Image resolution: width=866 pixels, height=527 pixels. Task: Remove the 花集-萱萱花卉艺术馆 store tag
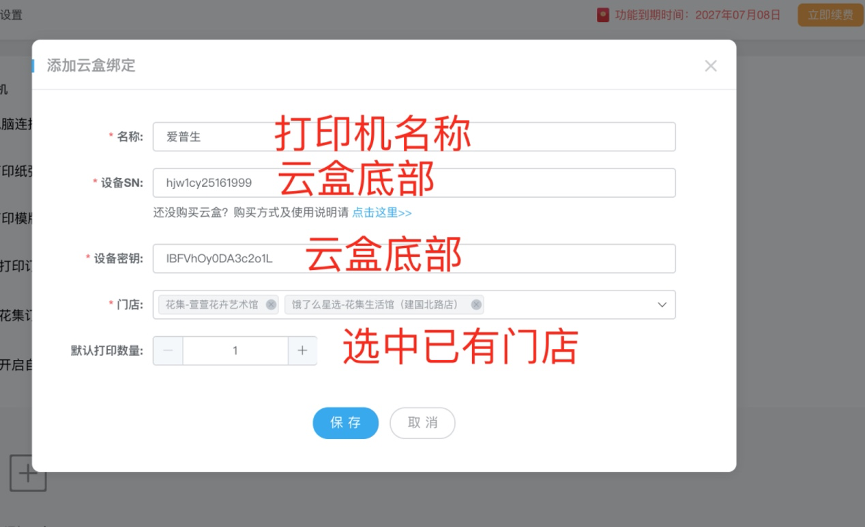tap(271, 304)
